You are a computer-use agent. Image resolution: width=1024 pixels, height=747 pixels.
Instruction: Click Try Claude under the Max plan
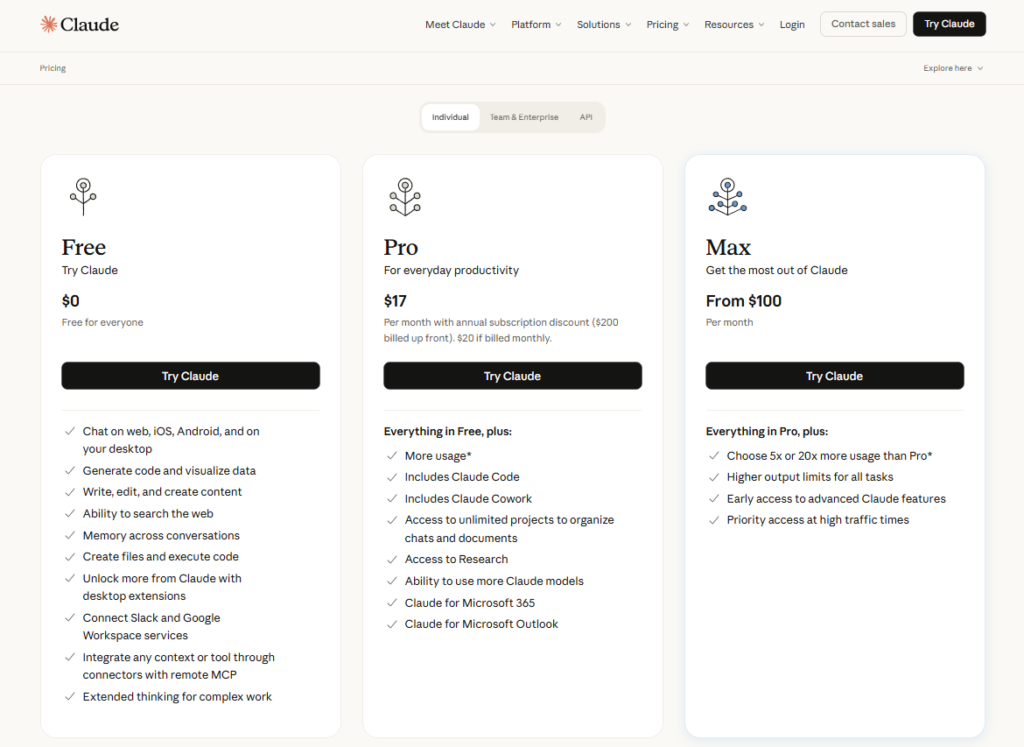point(835,376)
